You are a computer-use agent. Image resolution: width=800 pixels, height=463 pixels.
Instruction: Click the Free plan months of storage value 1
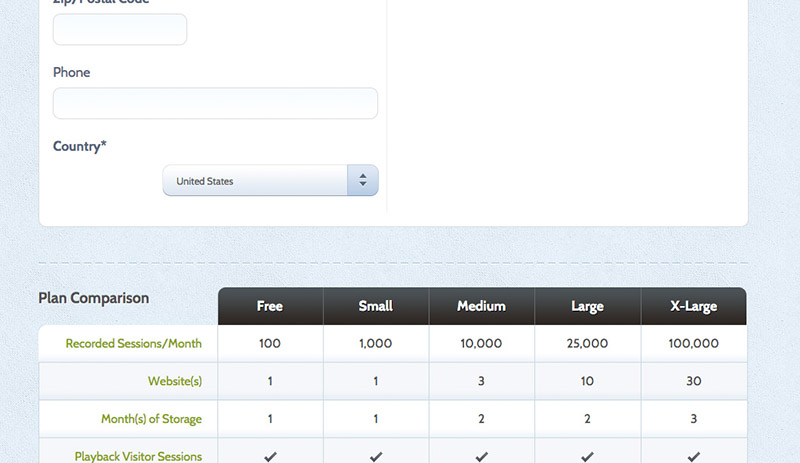click(270, 419)
